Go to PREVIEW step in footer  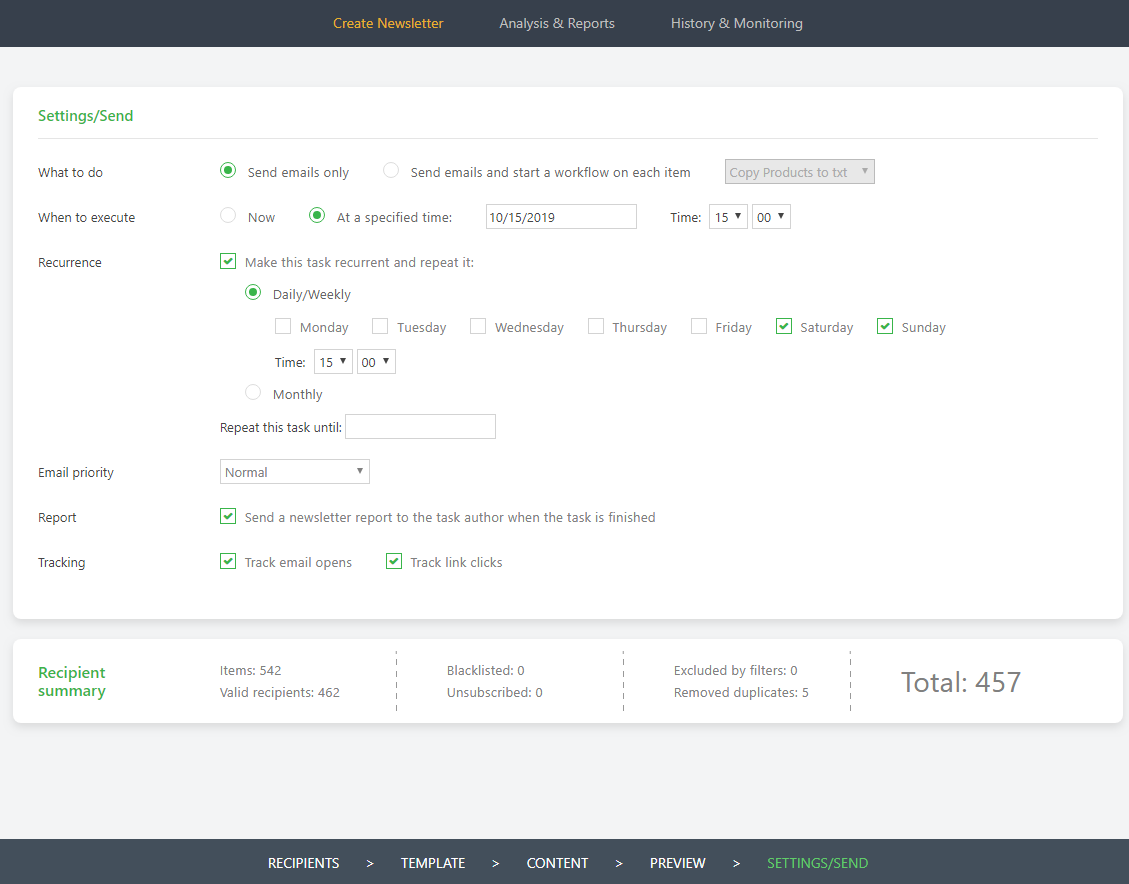point(678,863)
